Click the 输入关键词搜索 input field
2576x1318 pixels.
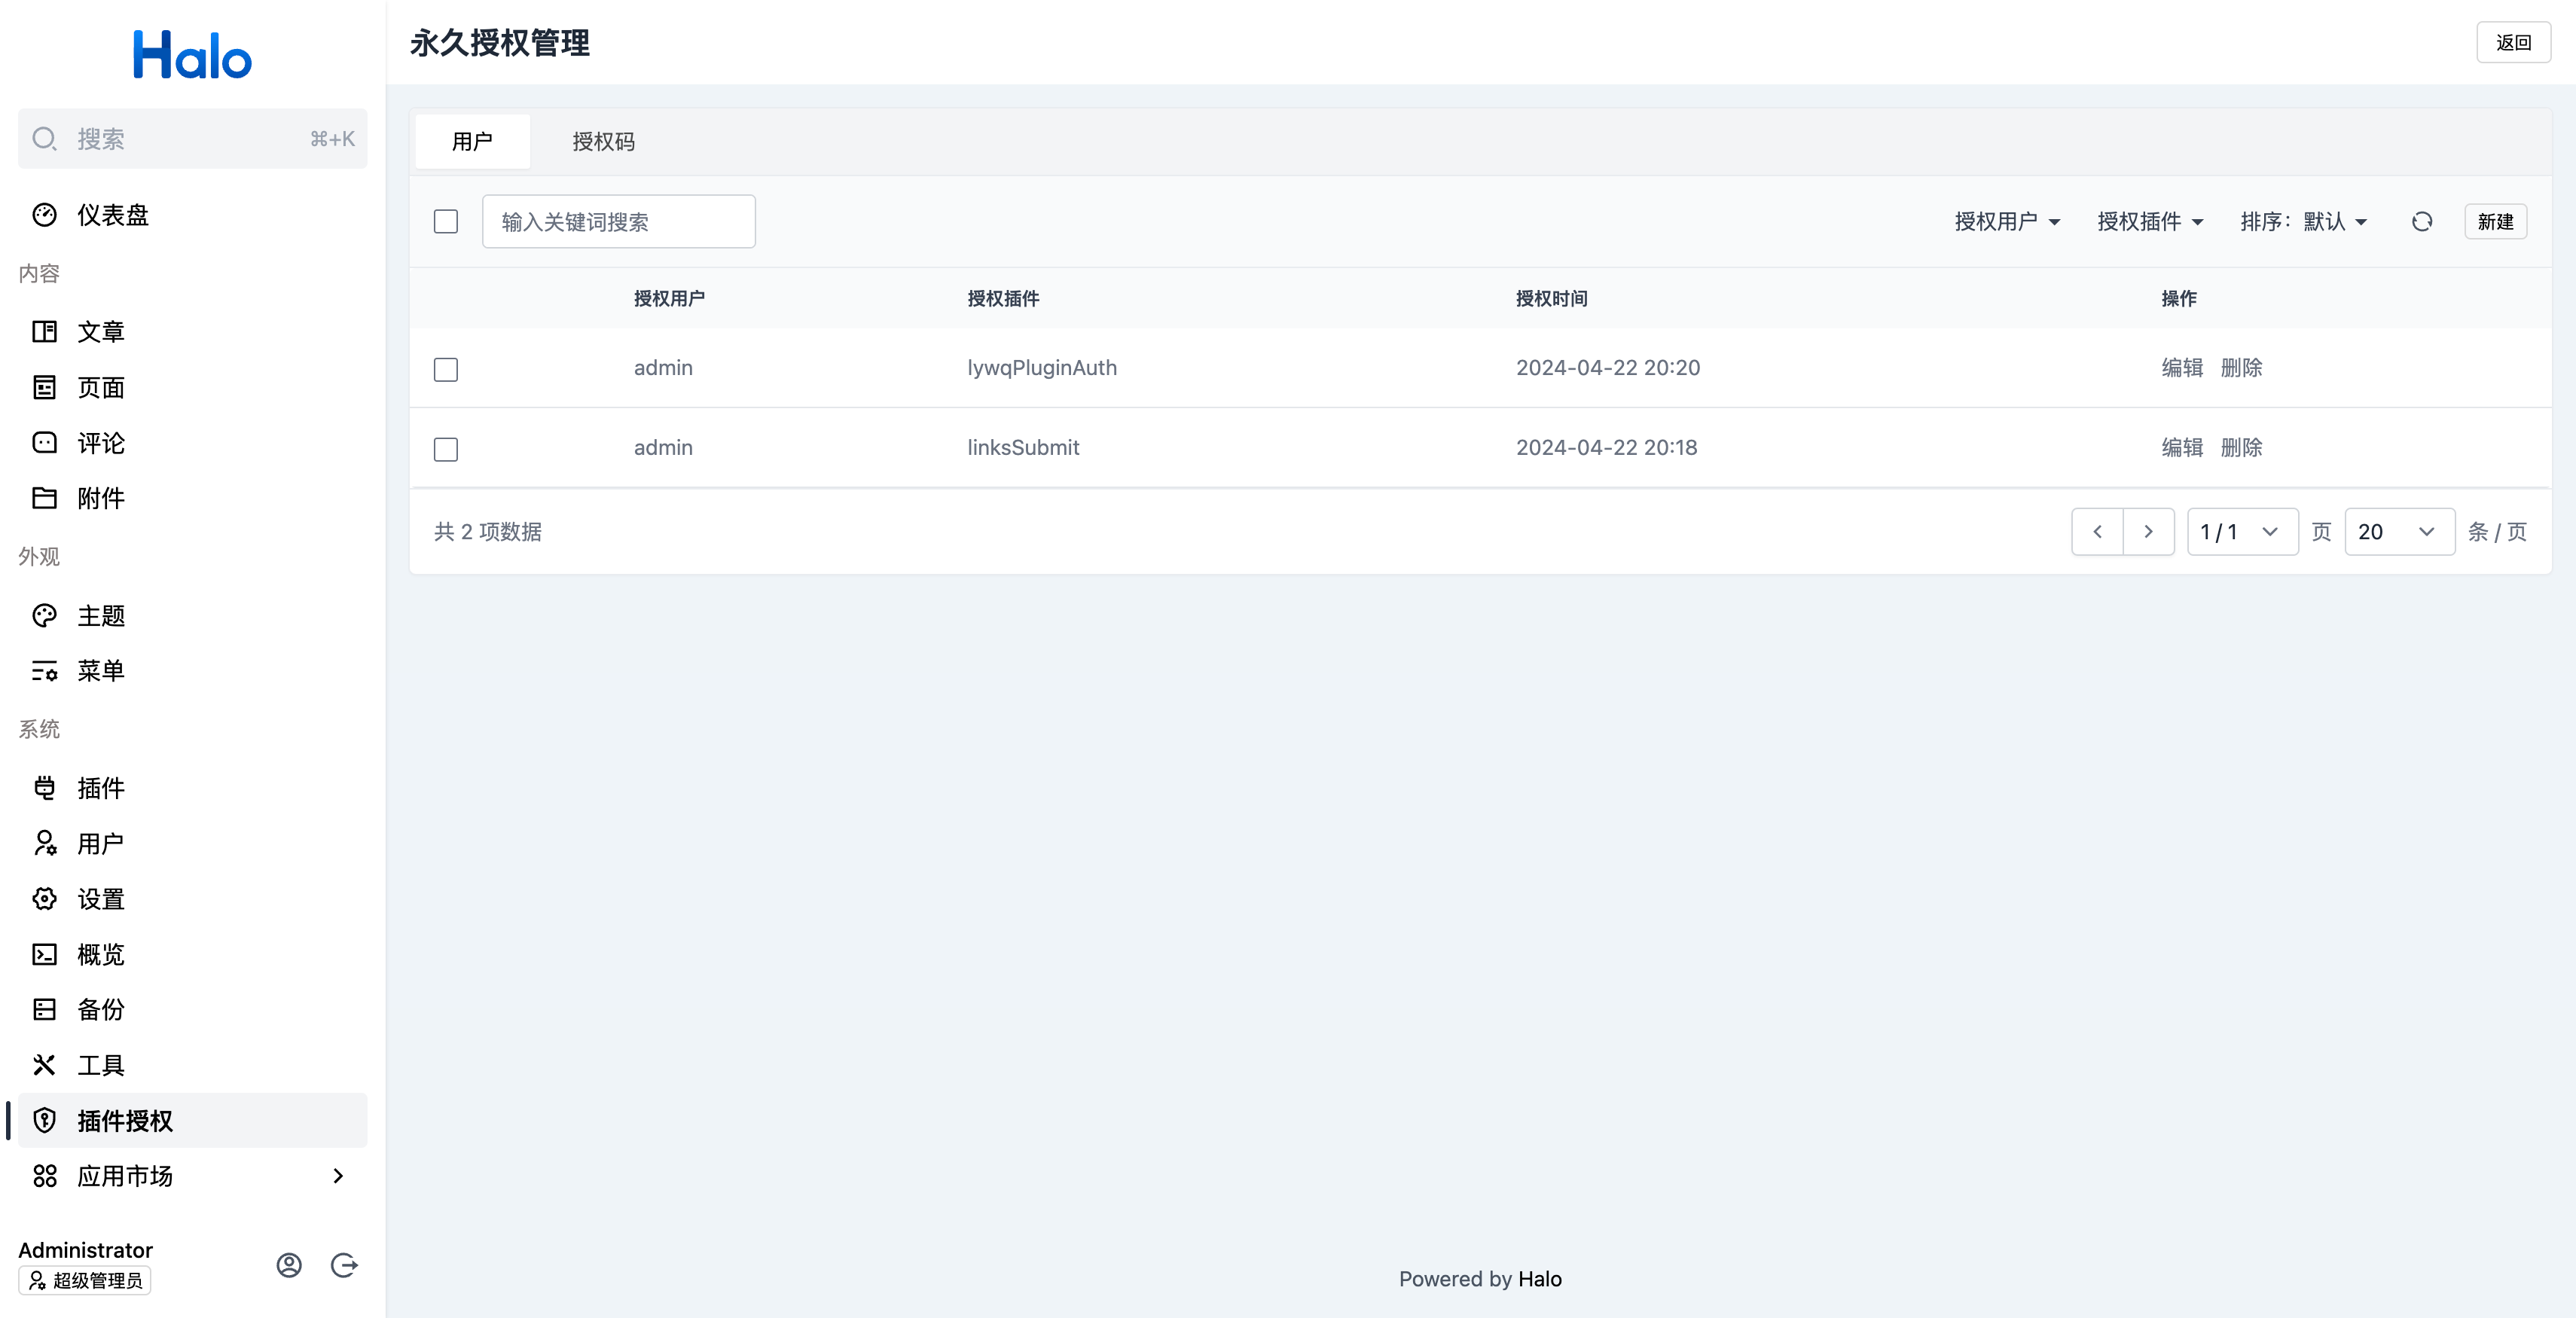(618, 222)
